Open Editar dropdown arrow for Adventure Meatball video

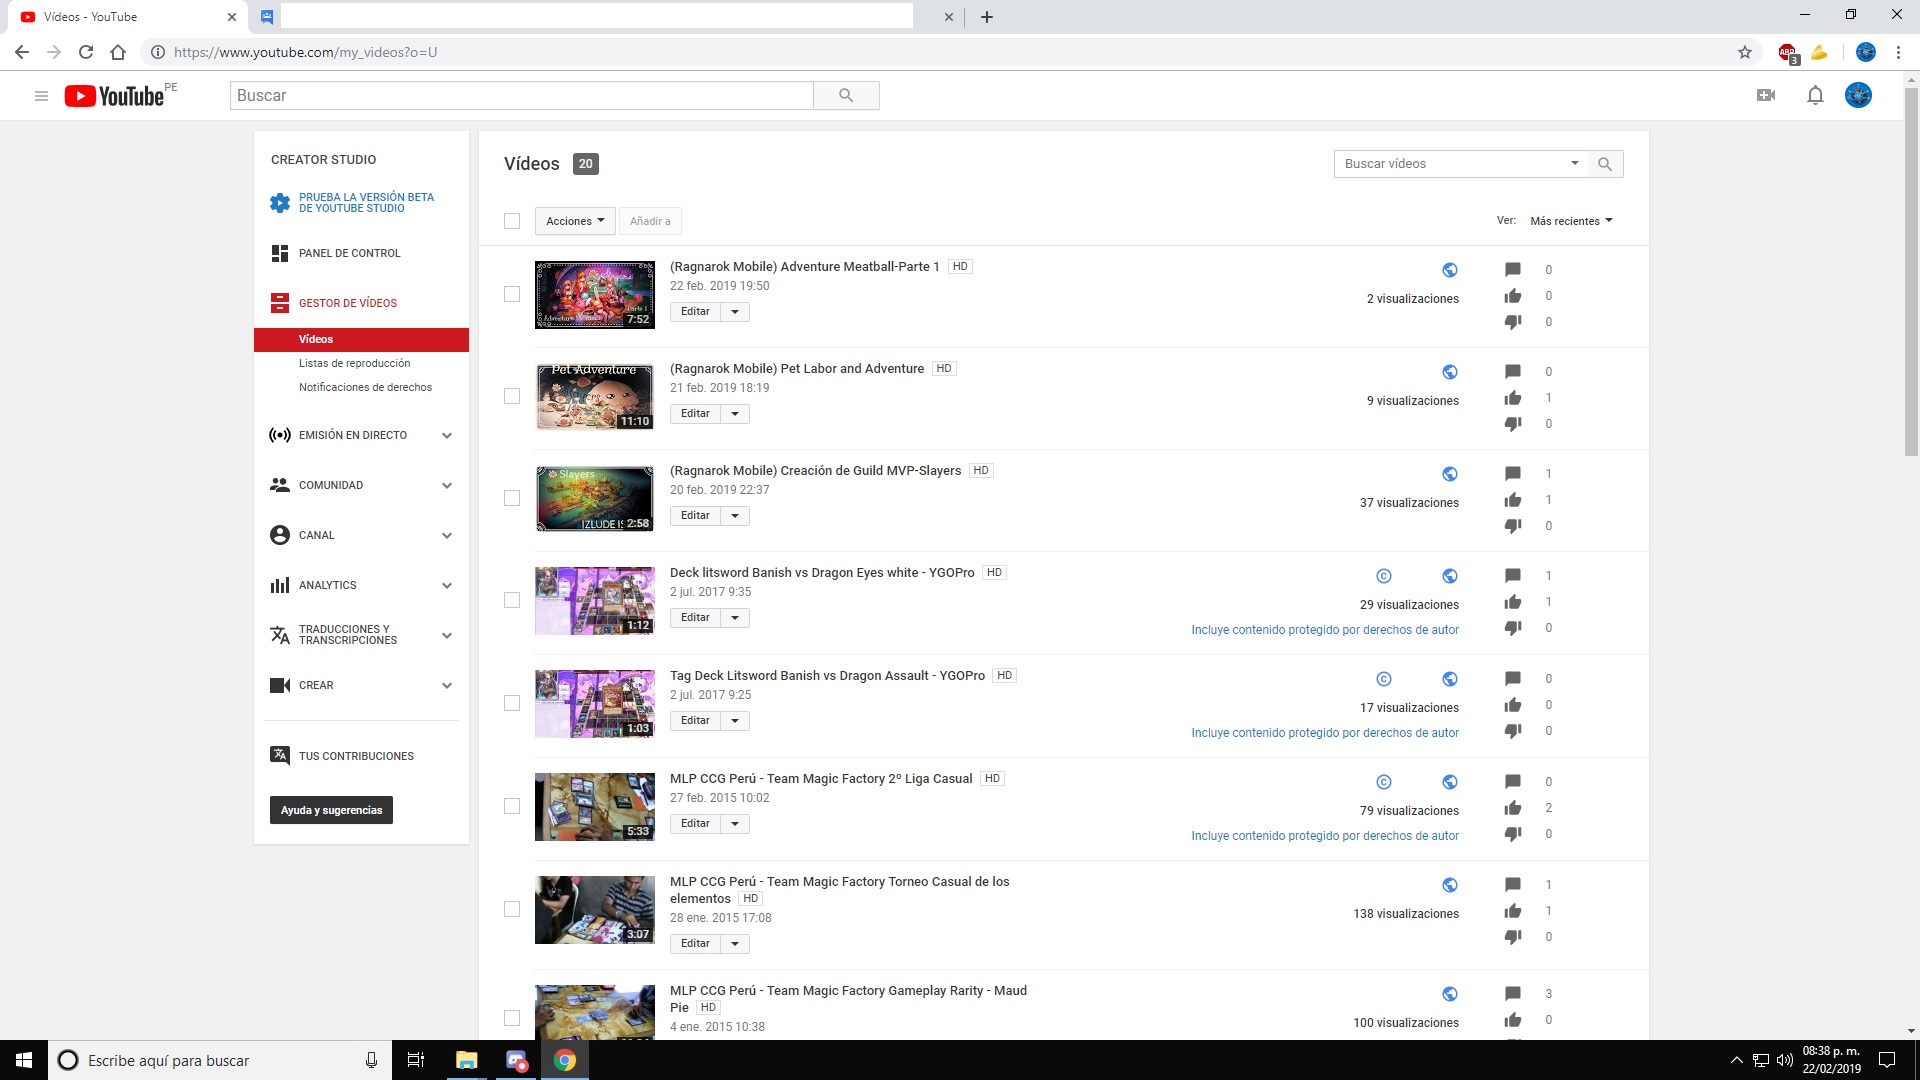click(735, 312)
